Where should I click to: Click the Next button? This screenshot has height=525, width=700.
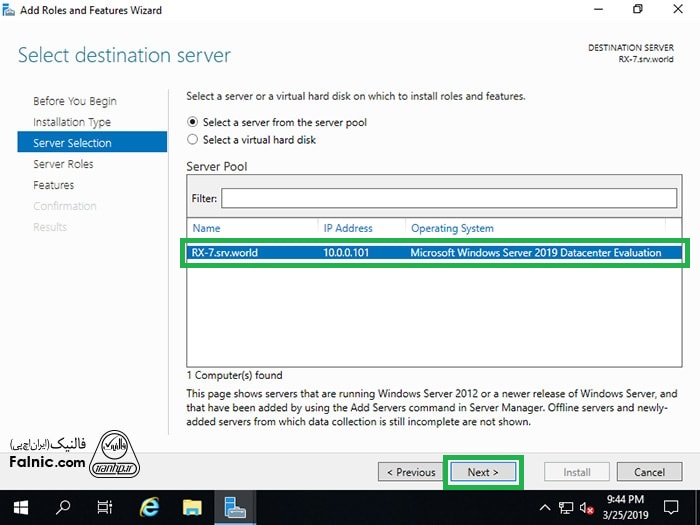click(x=483, y=472)
